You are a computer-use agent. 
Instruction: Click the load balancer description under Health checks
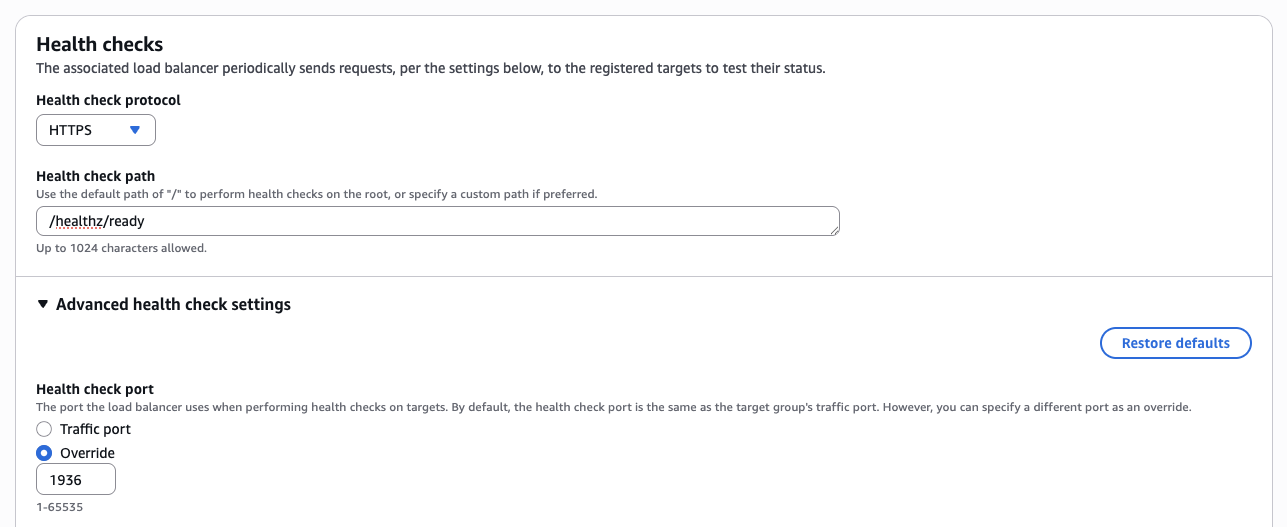coord(430,69)
